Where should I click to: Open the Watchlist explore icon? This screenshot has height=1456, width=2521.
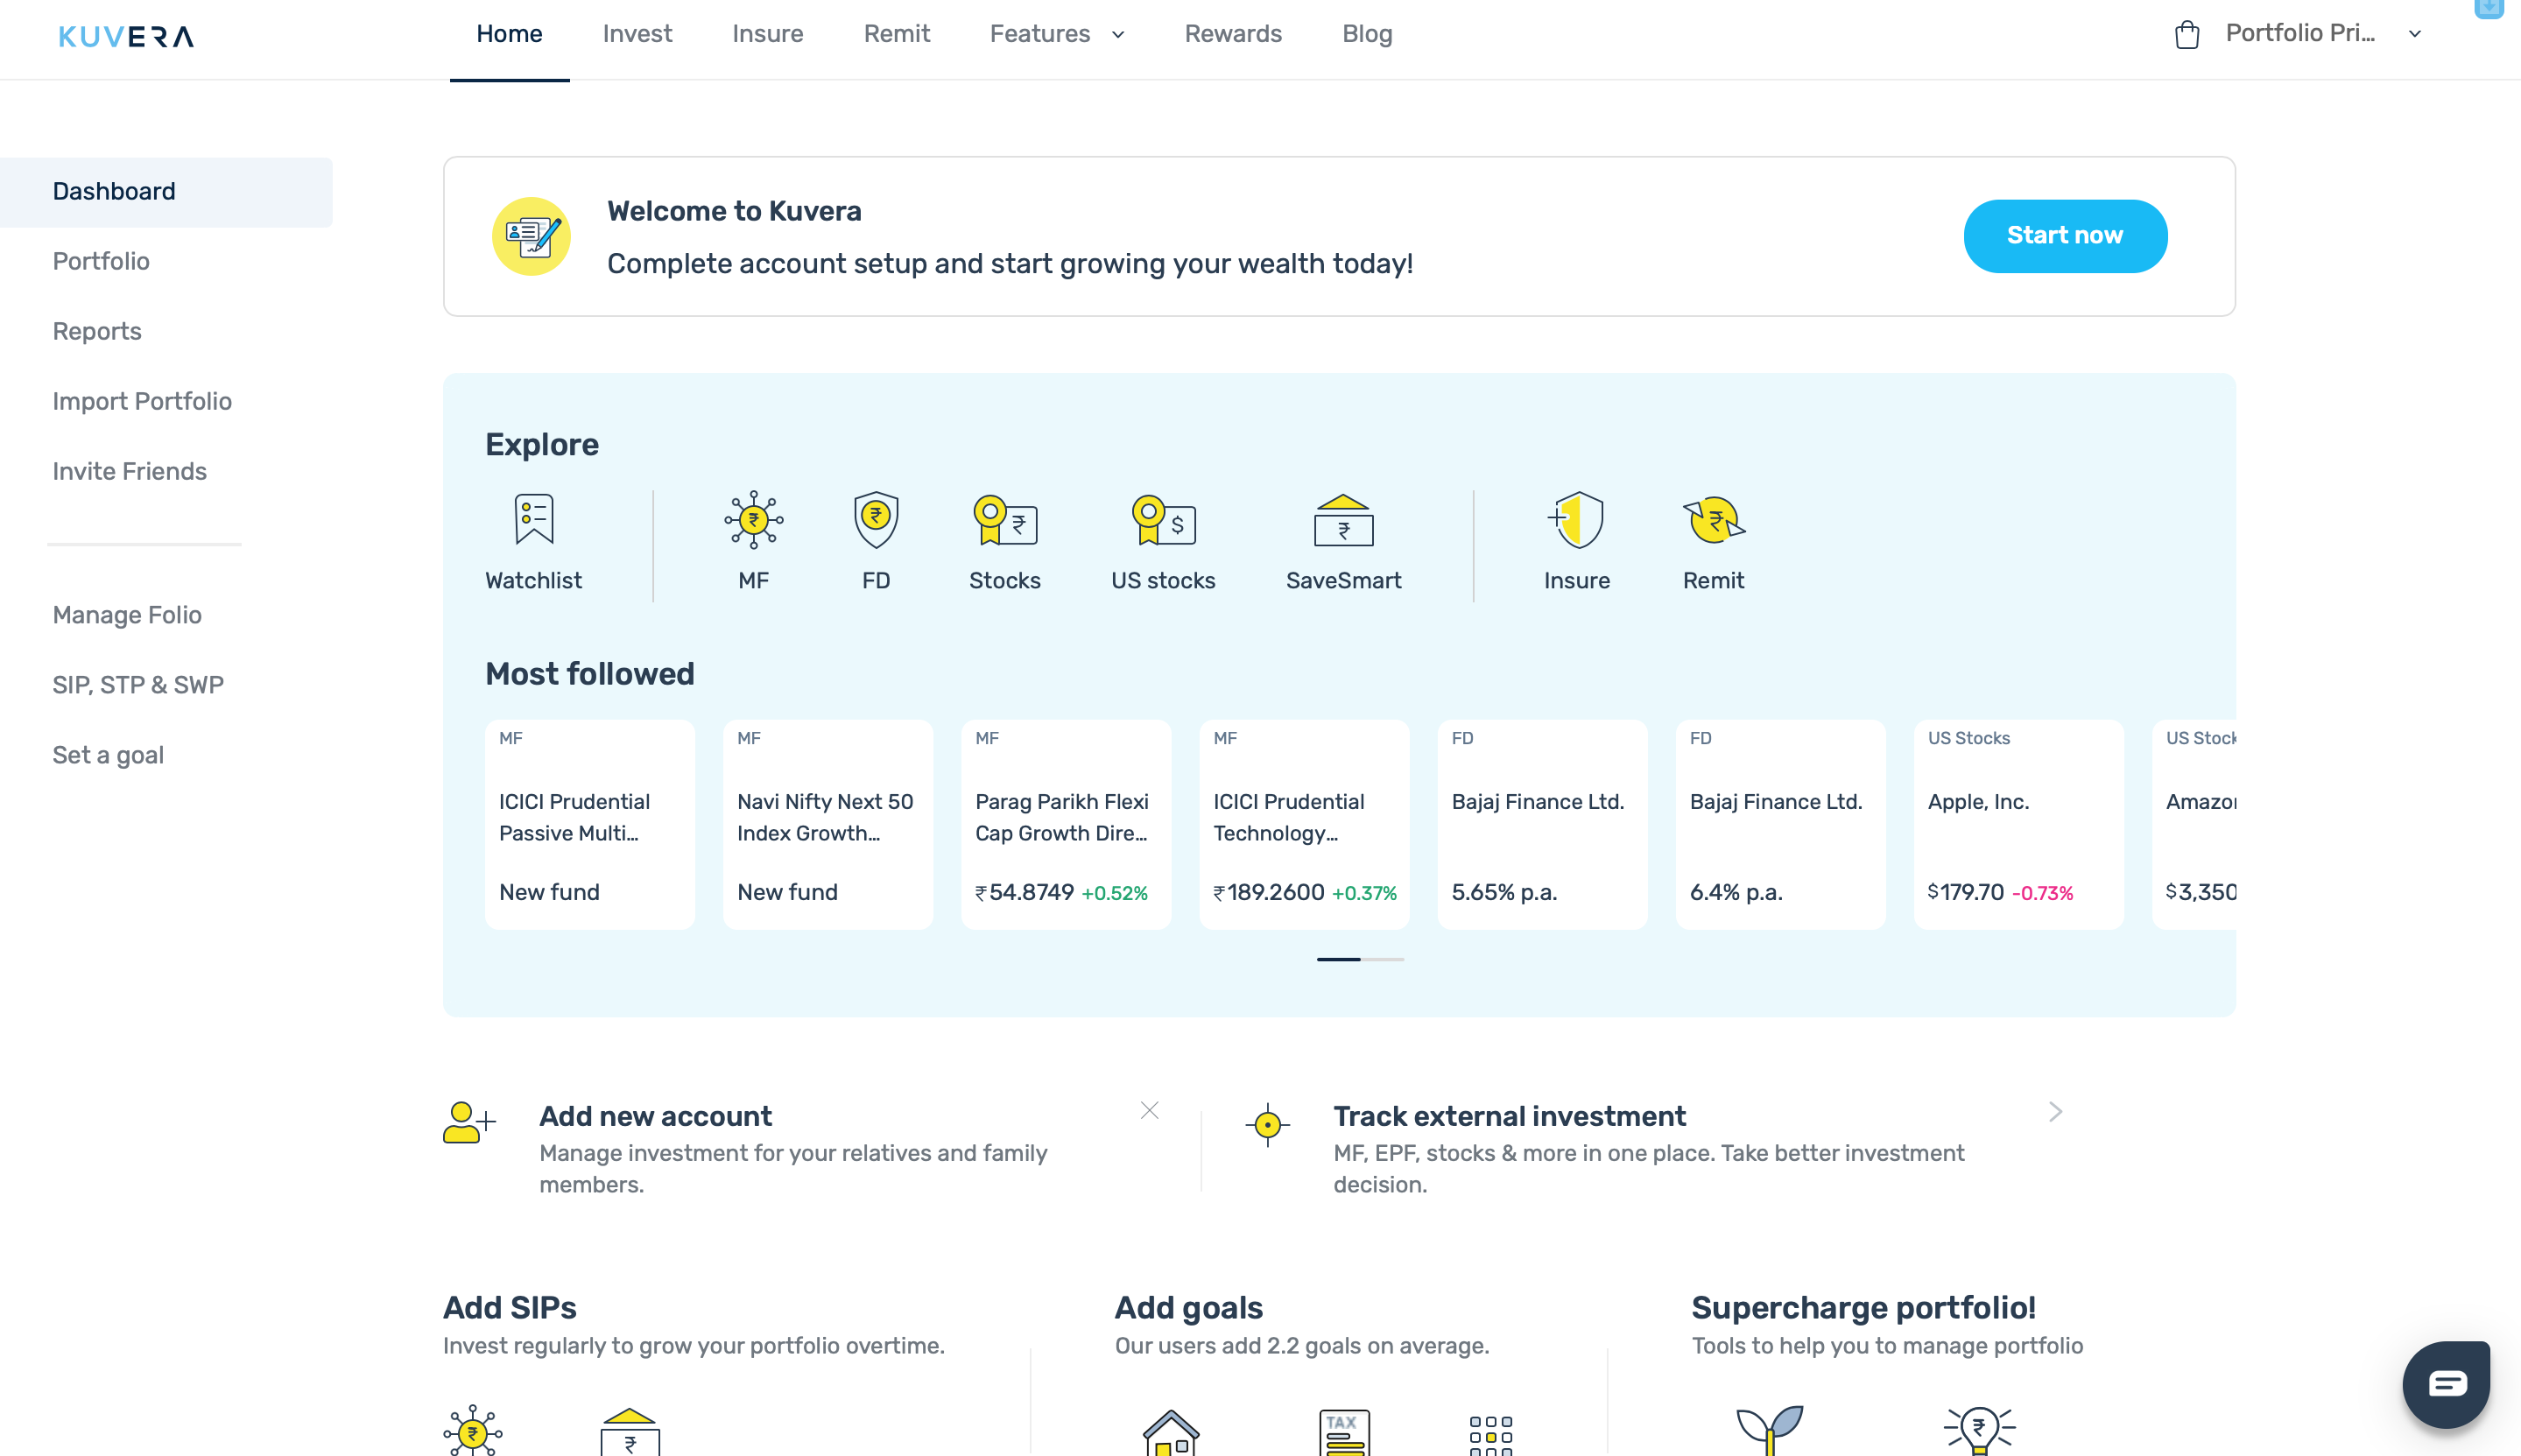point(533,519)
